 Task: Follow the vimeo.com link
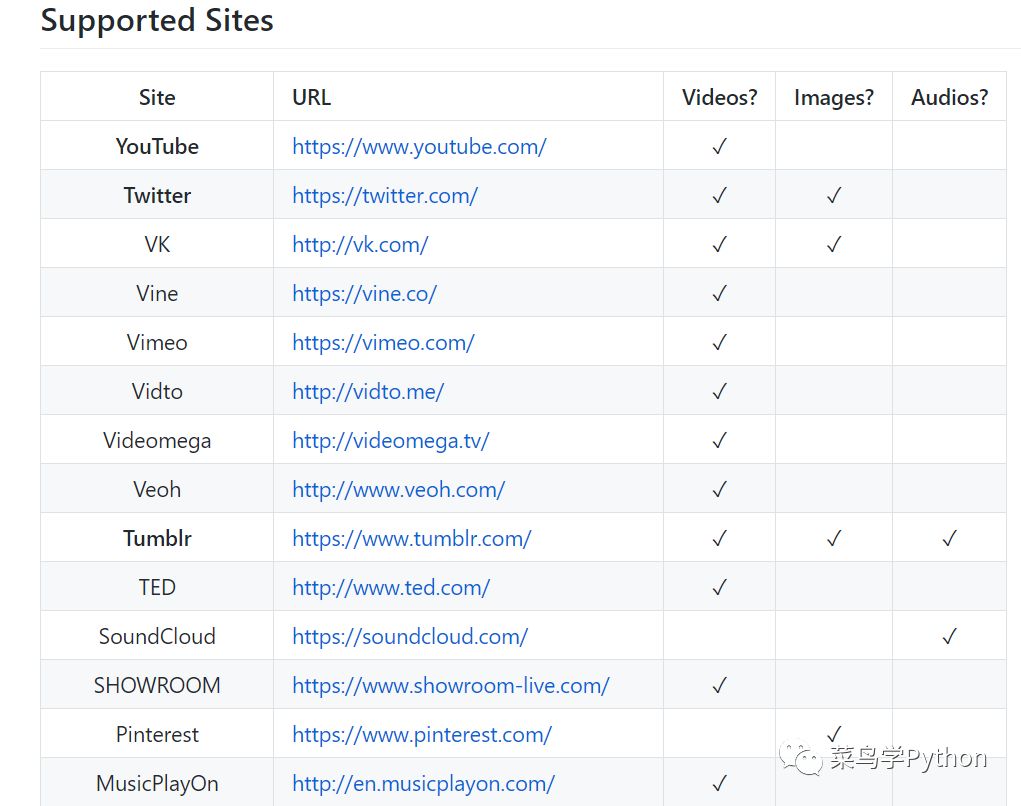coord(383,342)
